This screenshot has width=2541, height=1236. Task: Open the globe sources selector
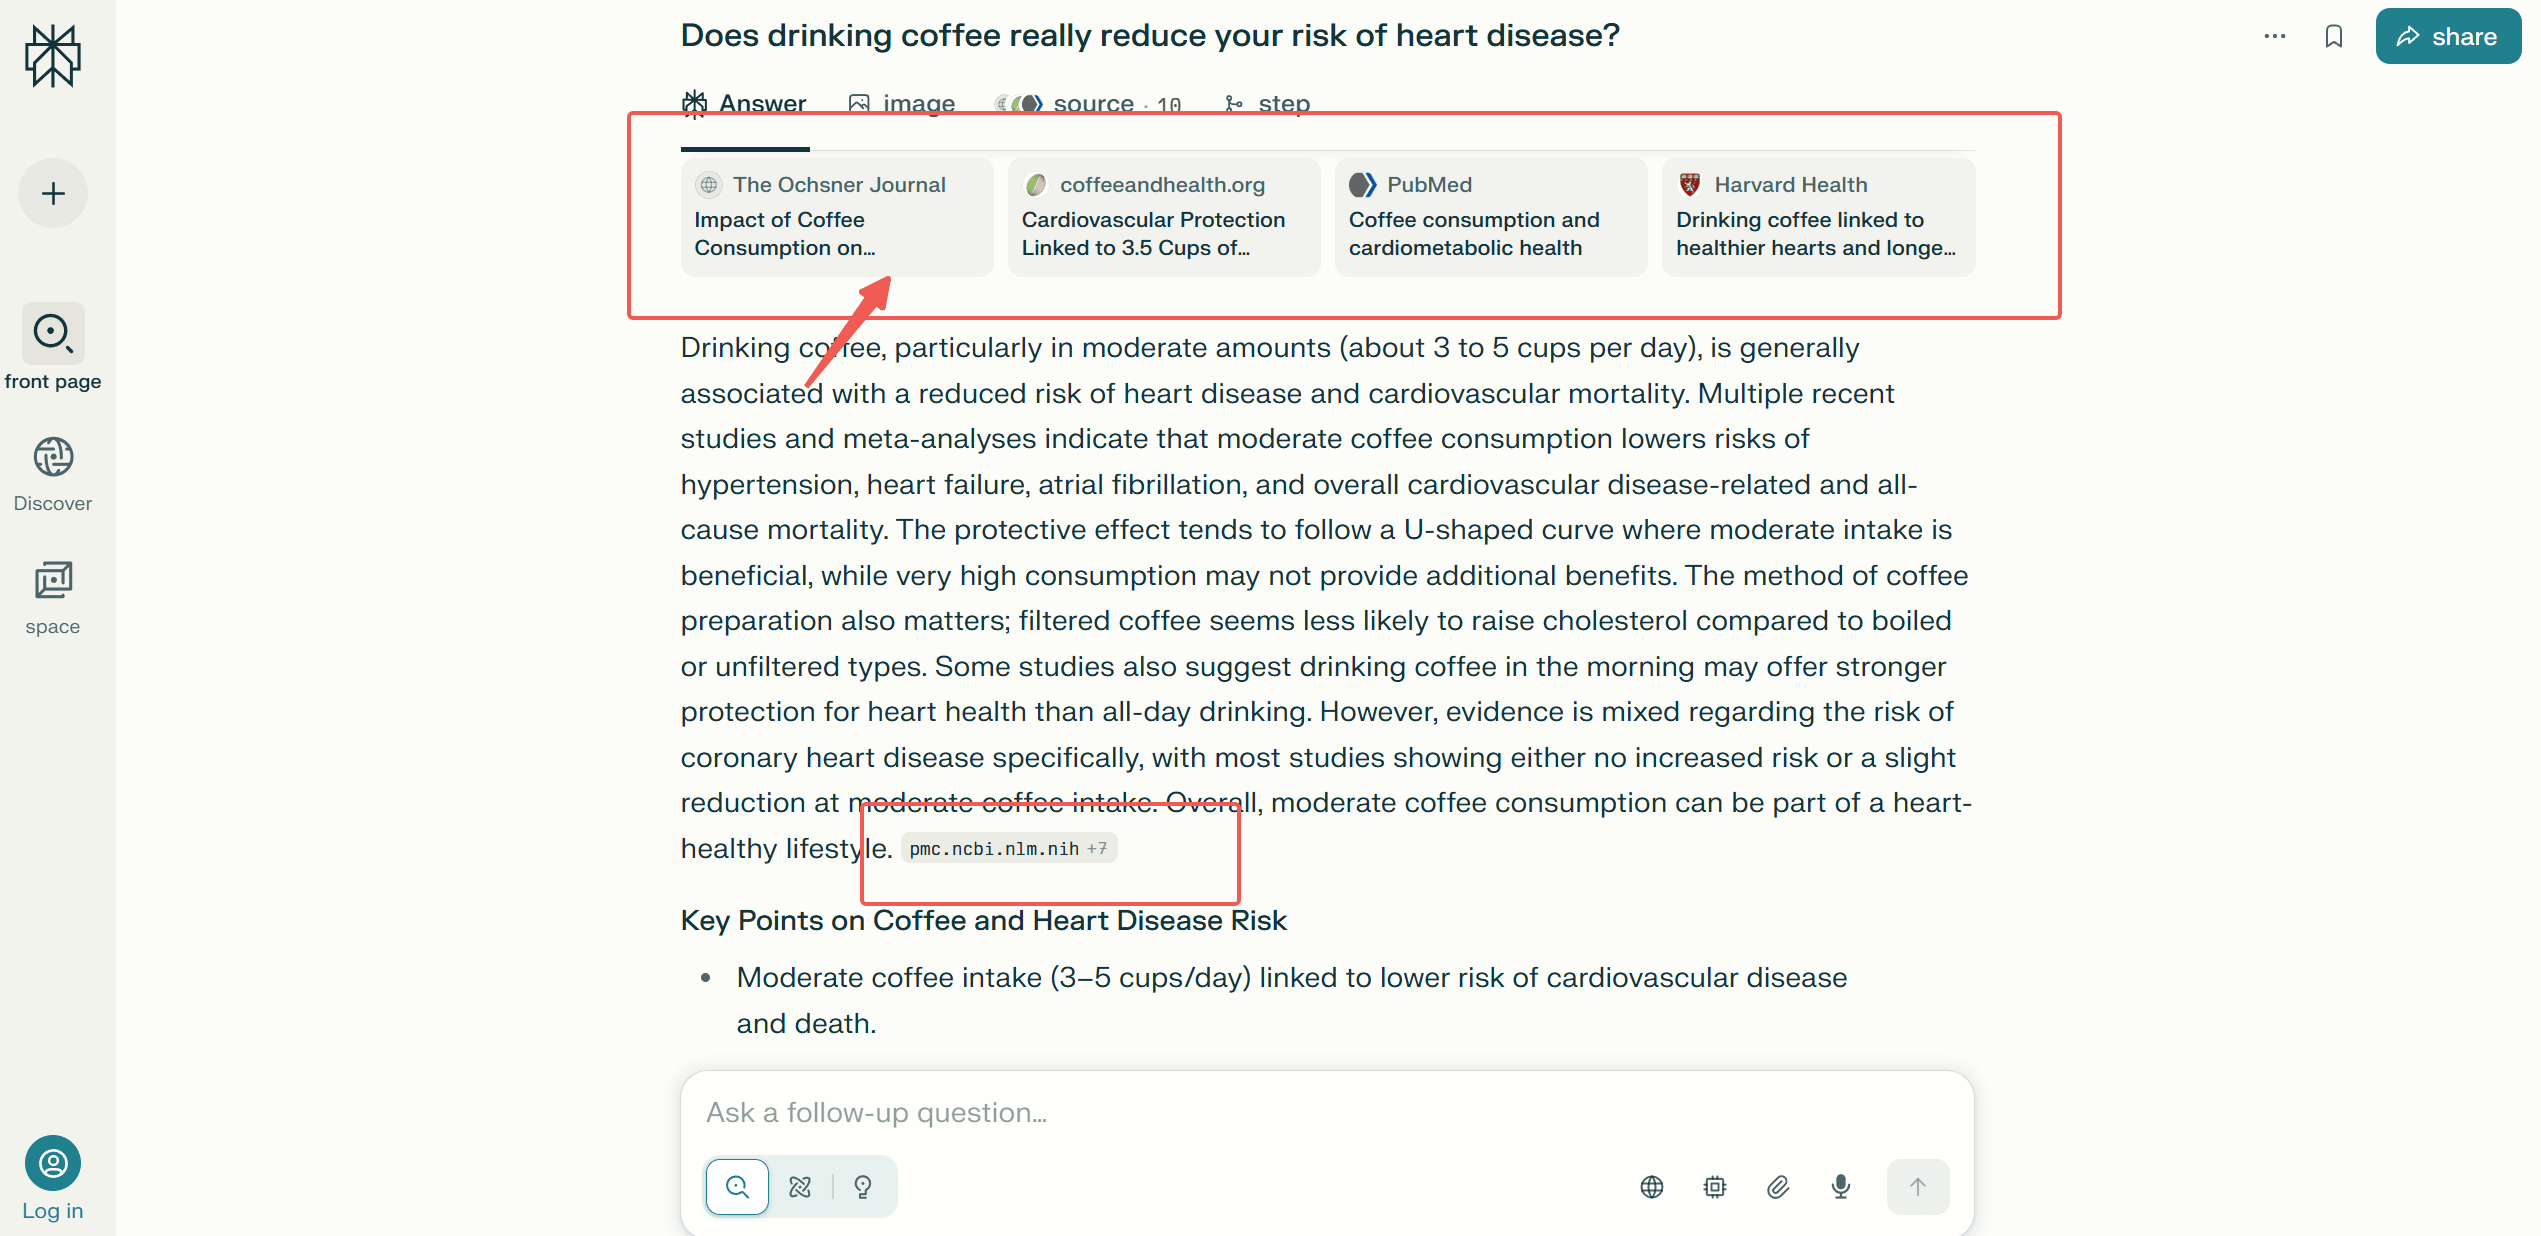click(1652, 1187)
